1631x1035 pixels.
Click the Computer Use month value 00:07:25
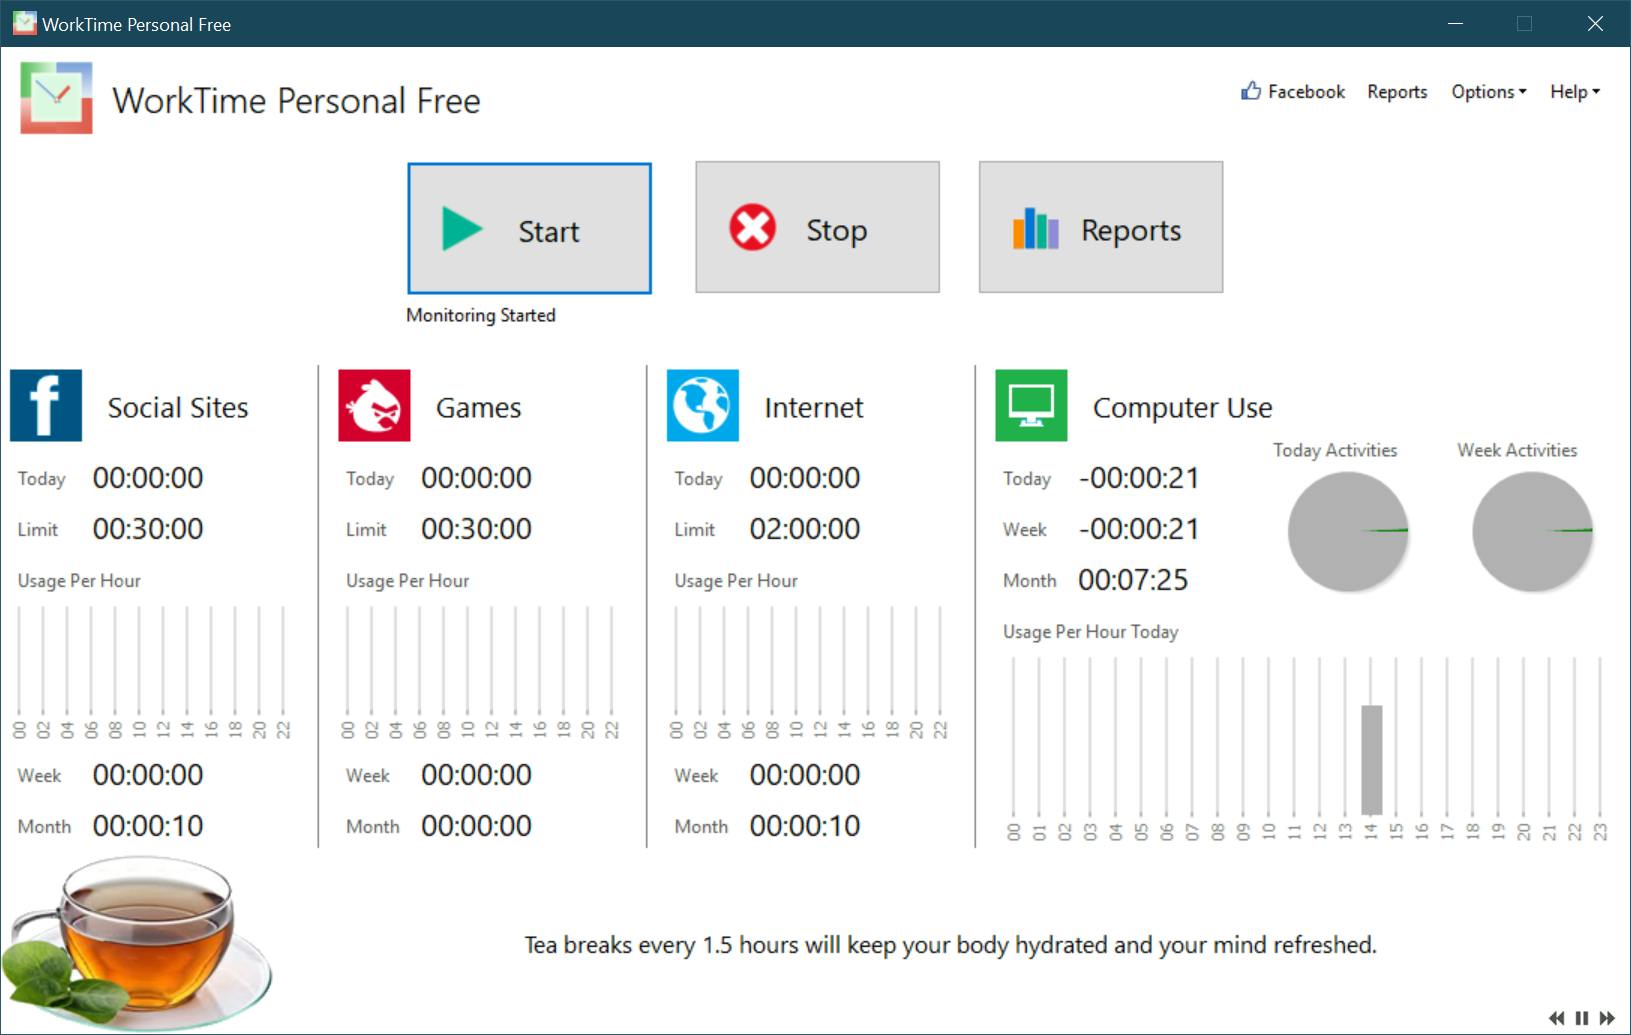pyautogui.click(x=1133, y=580)
